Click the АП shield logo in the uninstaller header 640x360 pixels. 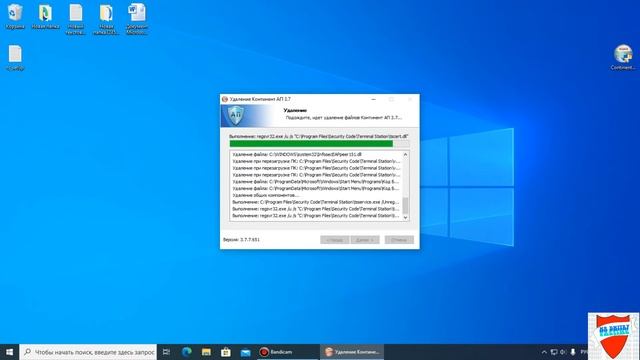(236, 116)
